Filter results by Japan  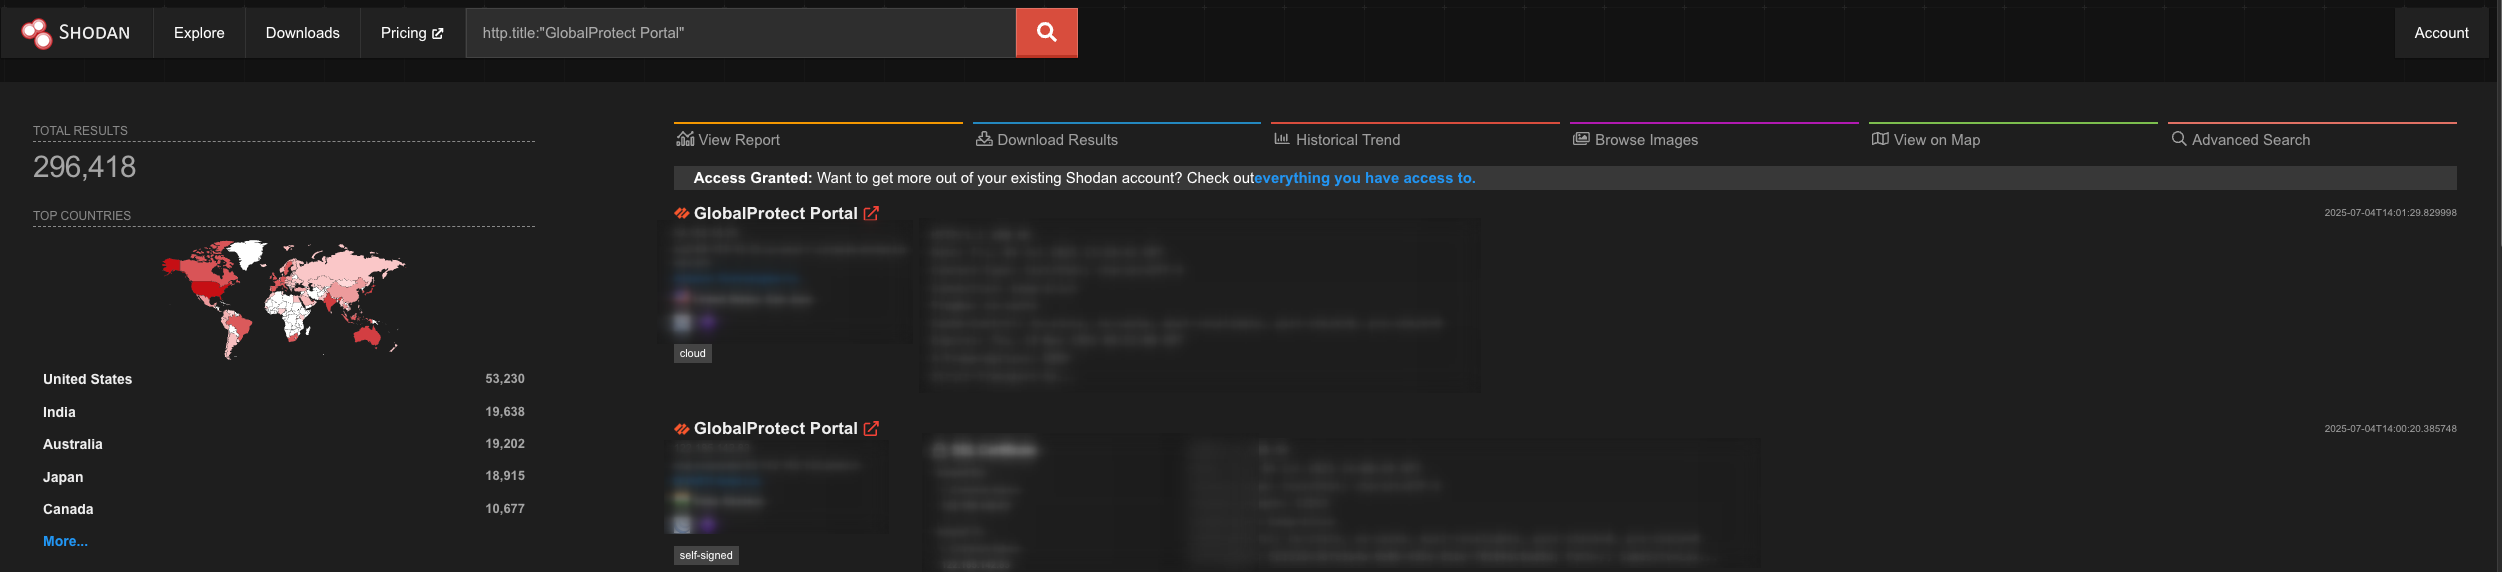pos(63,477)
